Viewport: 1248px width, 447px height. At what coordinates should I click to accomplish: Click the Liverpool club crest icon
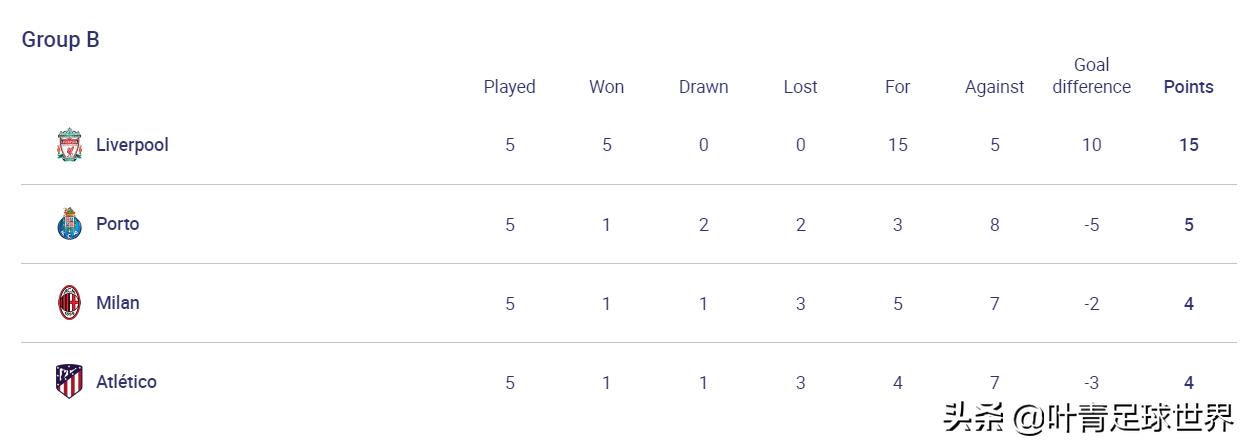point(69,145)
